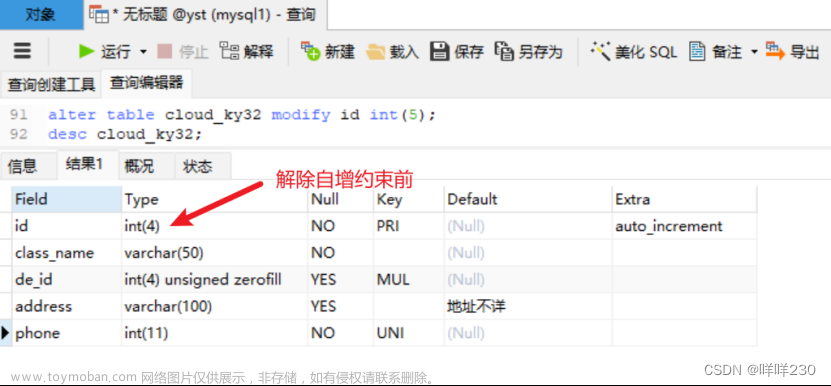Open the 查询创建工具 tab
This screenshot has width=831, height=386.
[51, 84]
